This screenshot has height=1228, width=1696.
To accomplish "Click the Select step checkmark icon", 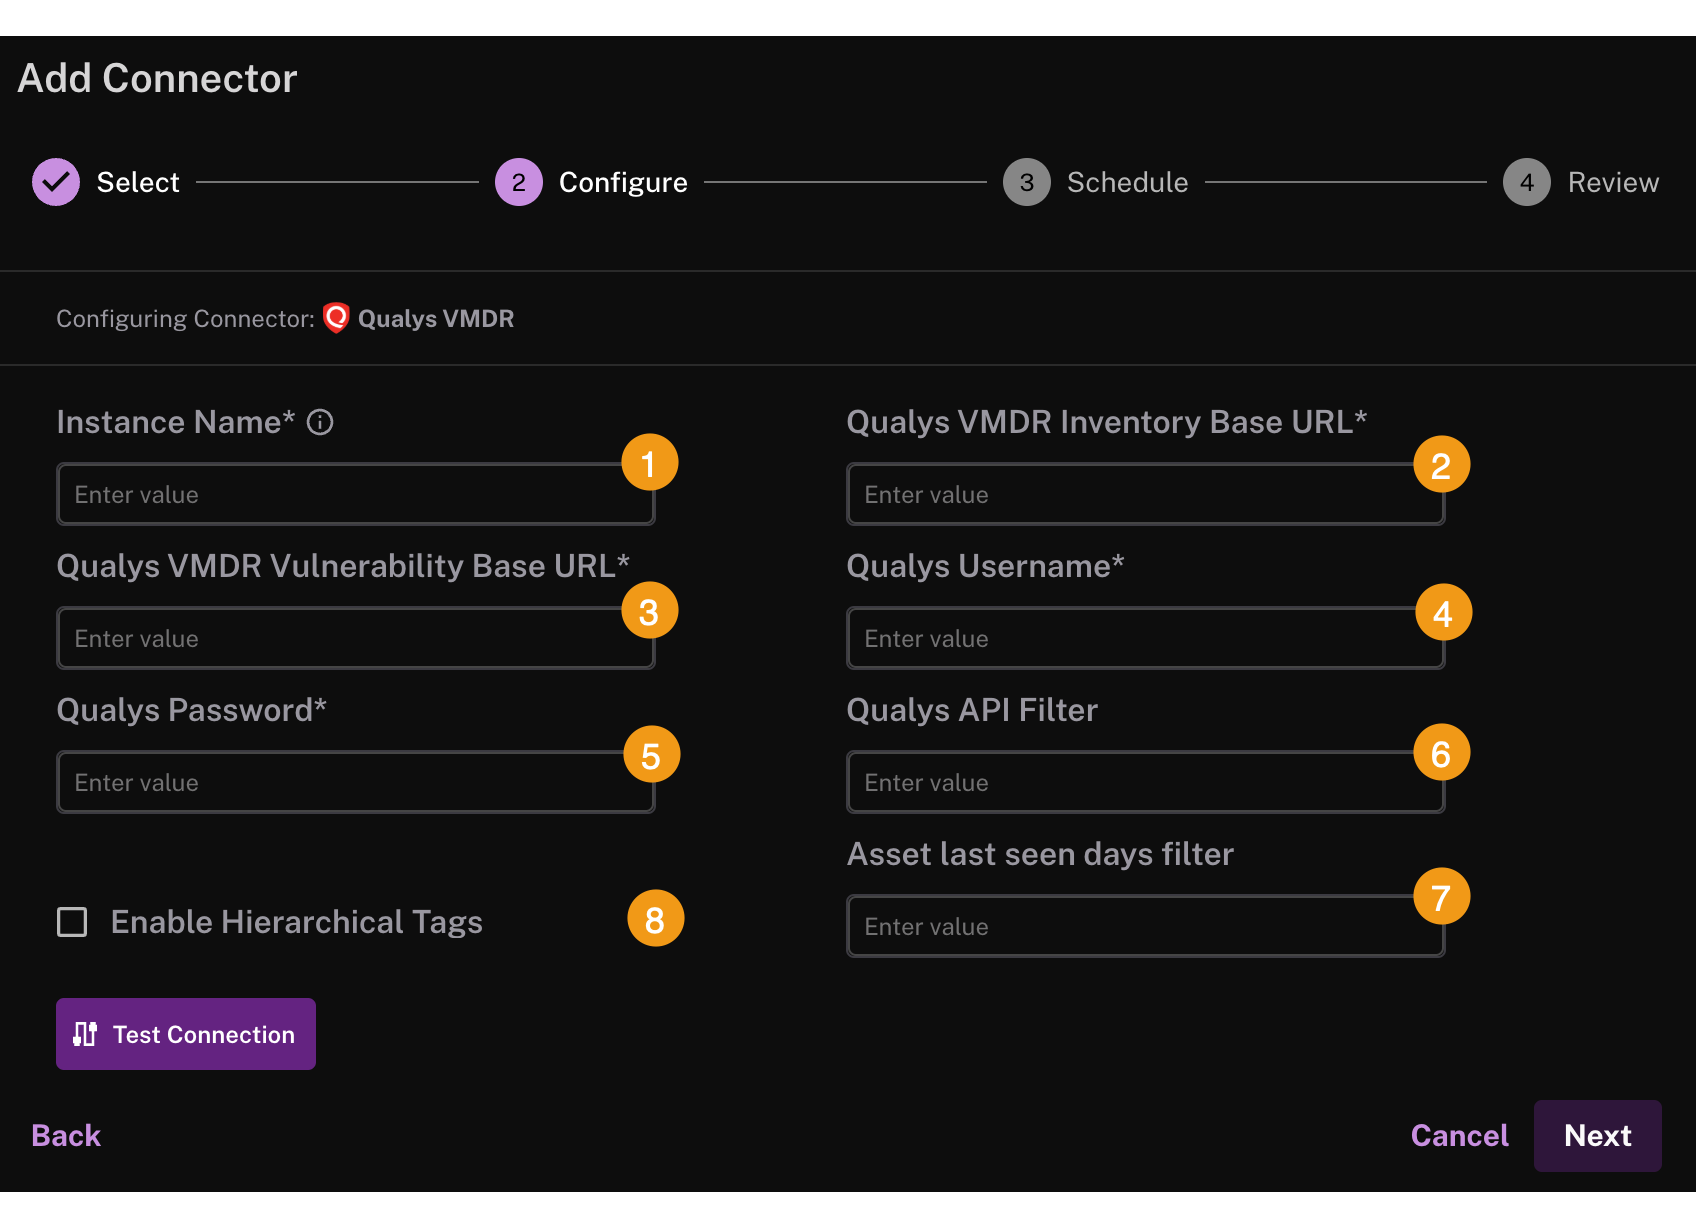I will tap(56, 182).
